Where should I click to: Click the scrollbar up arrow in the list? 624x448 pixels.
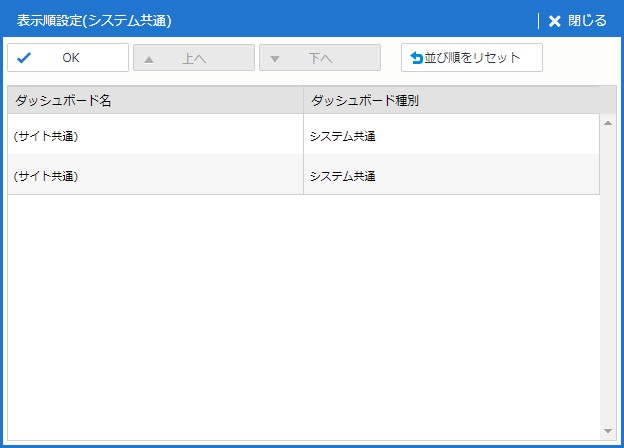pyautogui.click(x=608, y=123)
